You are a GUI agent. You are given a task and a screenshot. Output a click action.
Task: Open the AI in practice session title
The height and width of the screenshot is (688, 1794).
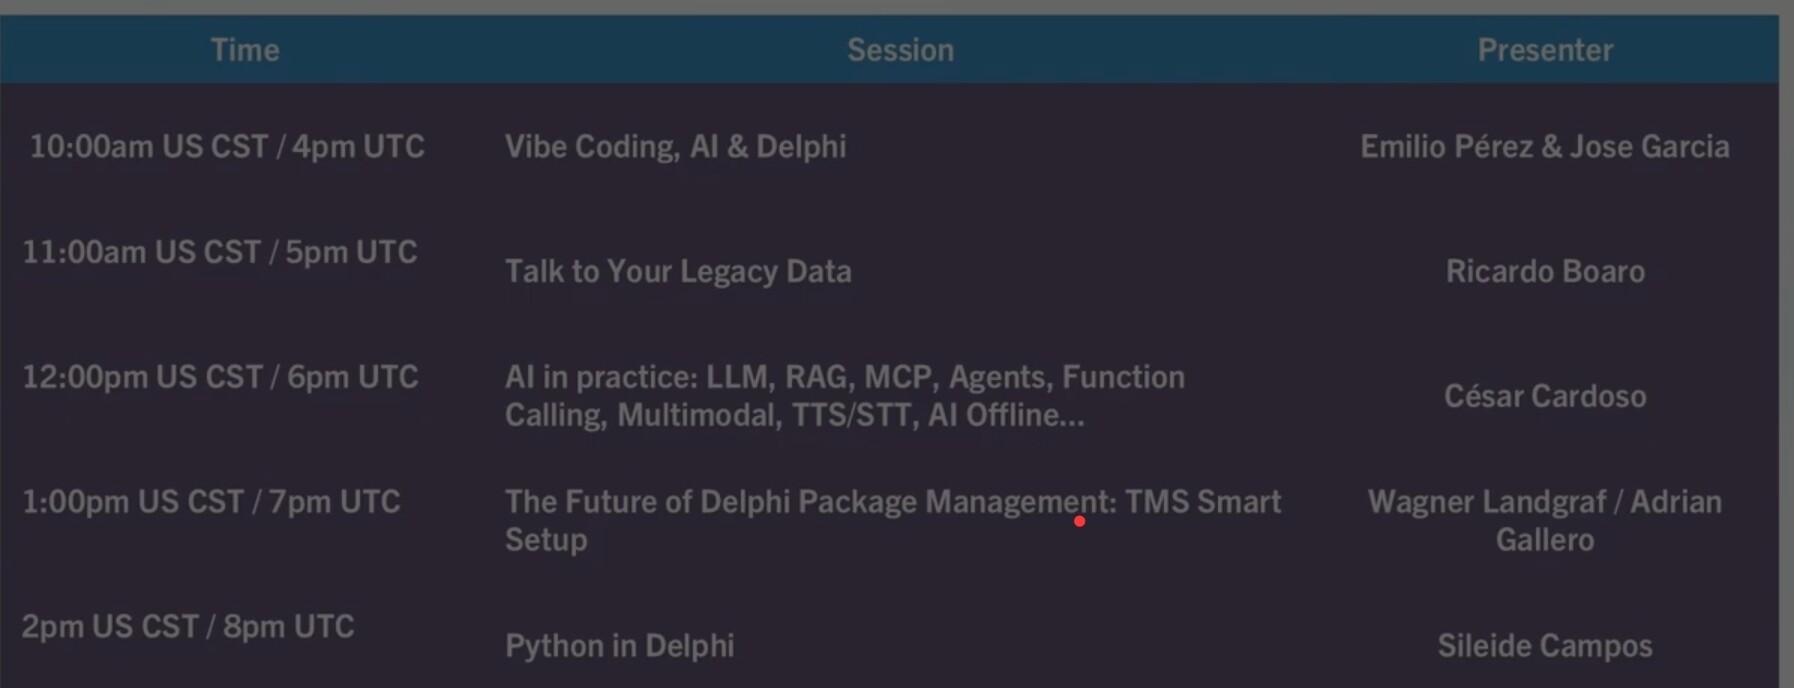point(844,396)
